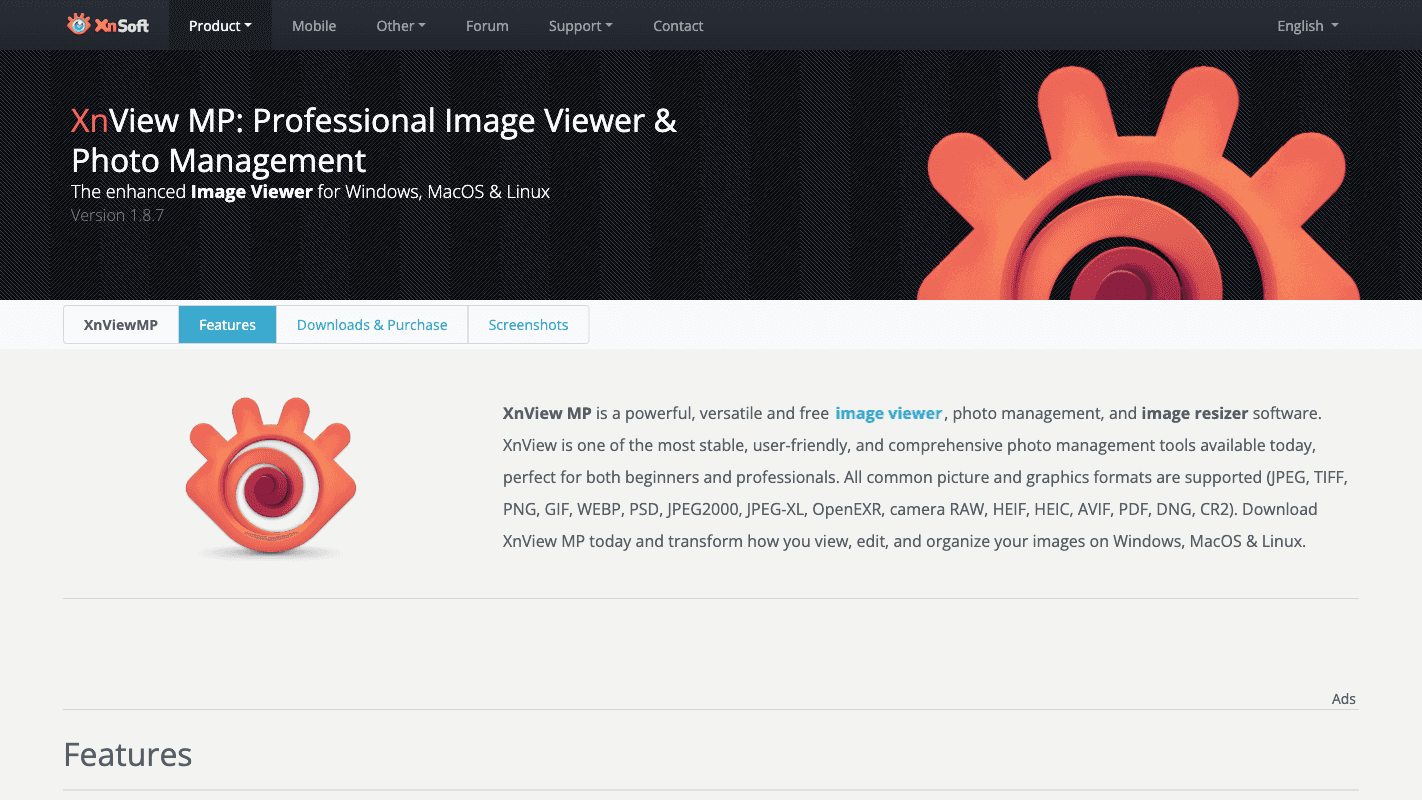The width and height of the screenshot is (1422, 800).
Task: Open the Forum link
Action: 487,26
